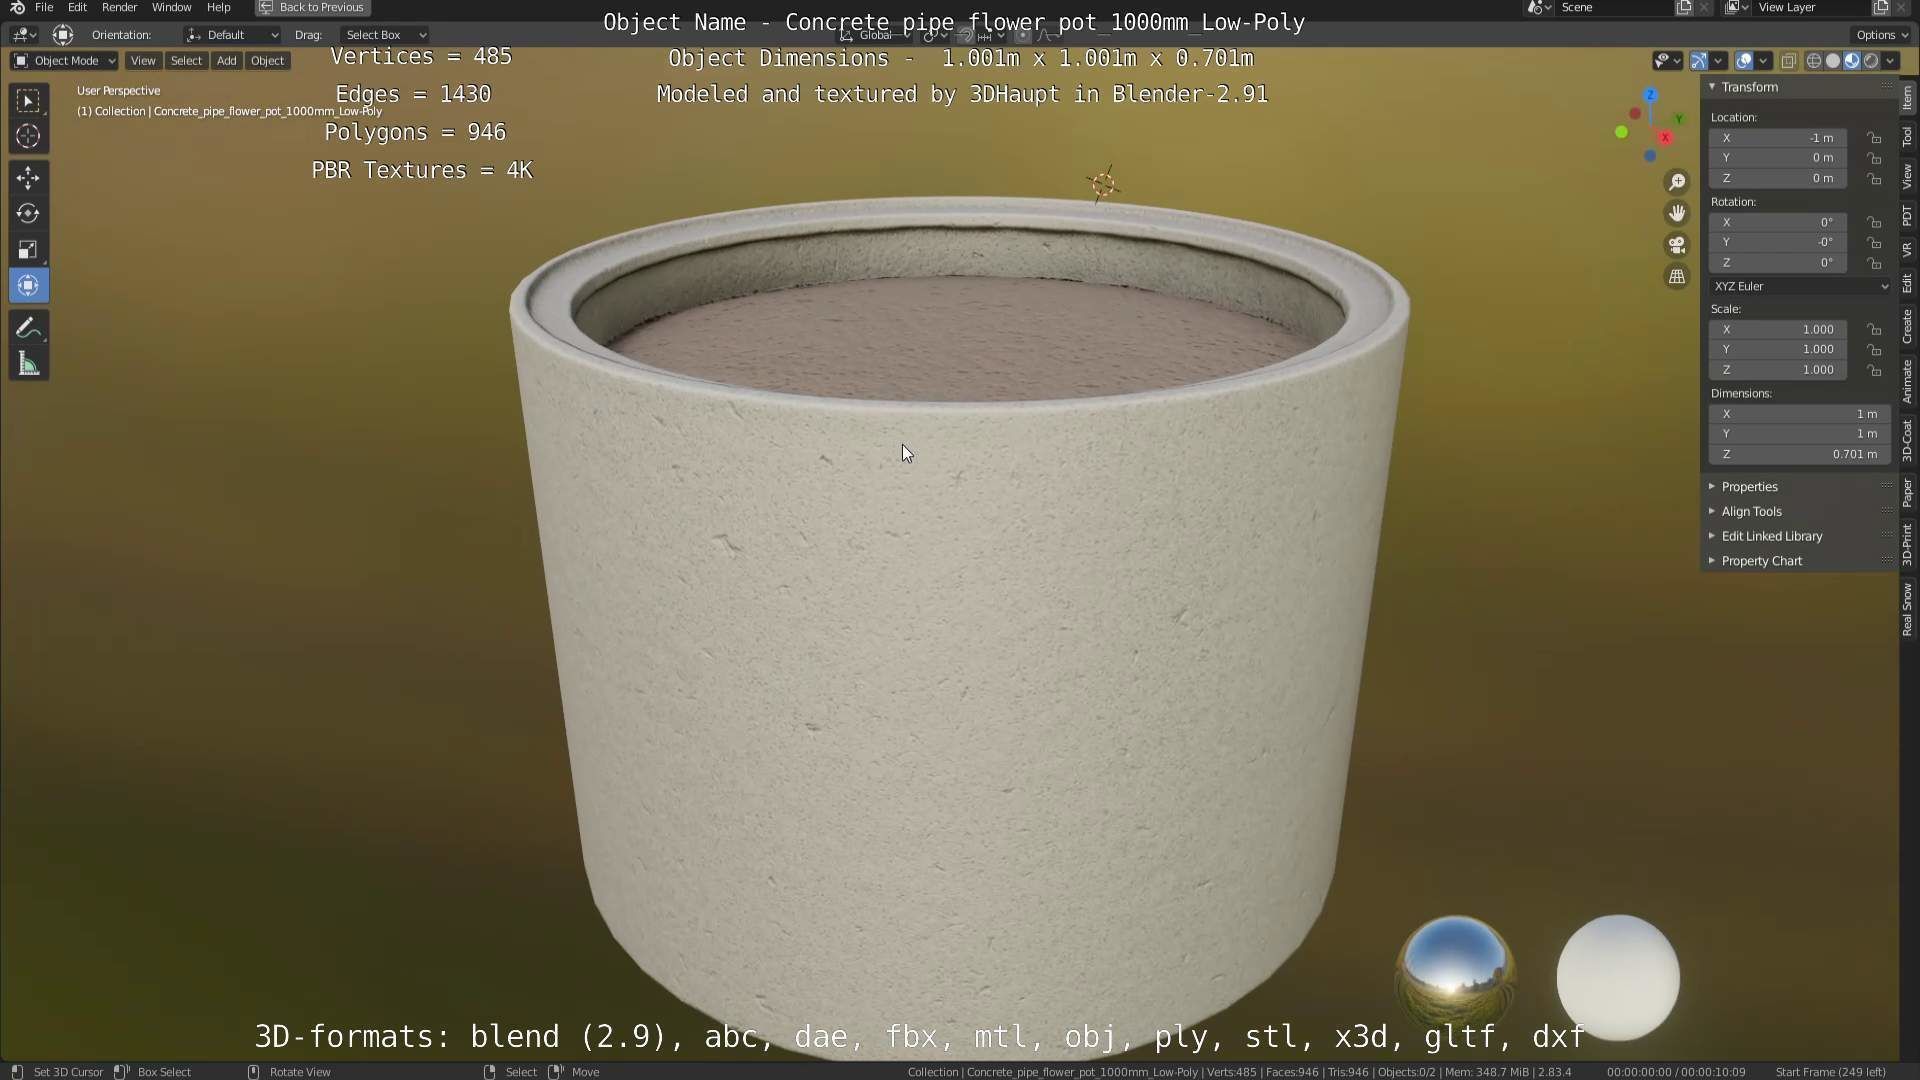Lock Rotation X value
Viewport: 1920px width, 1080px height.
pyautogui.click(x=1875, y=222)
